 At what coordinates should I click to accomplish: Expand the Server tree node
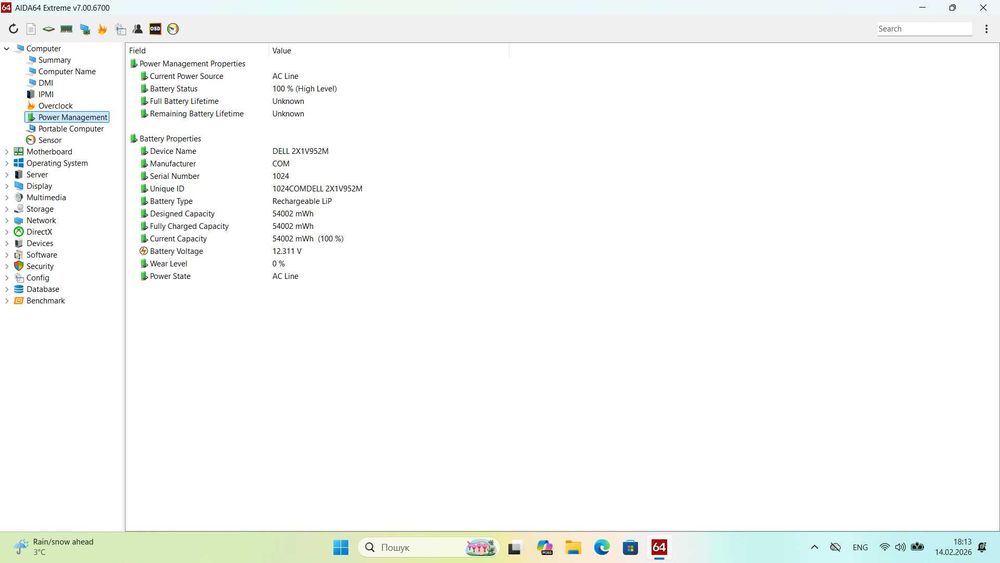(6, 175)
